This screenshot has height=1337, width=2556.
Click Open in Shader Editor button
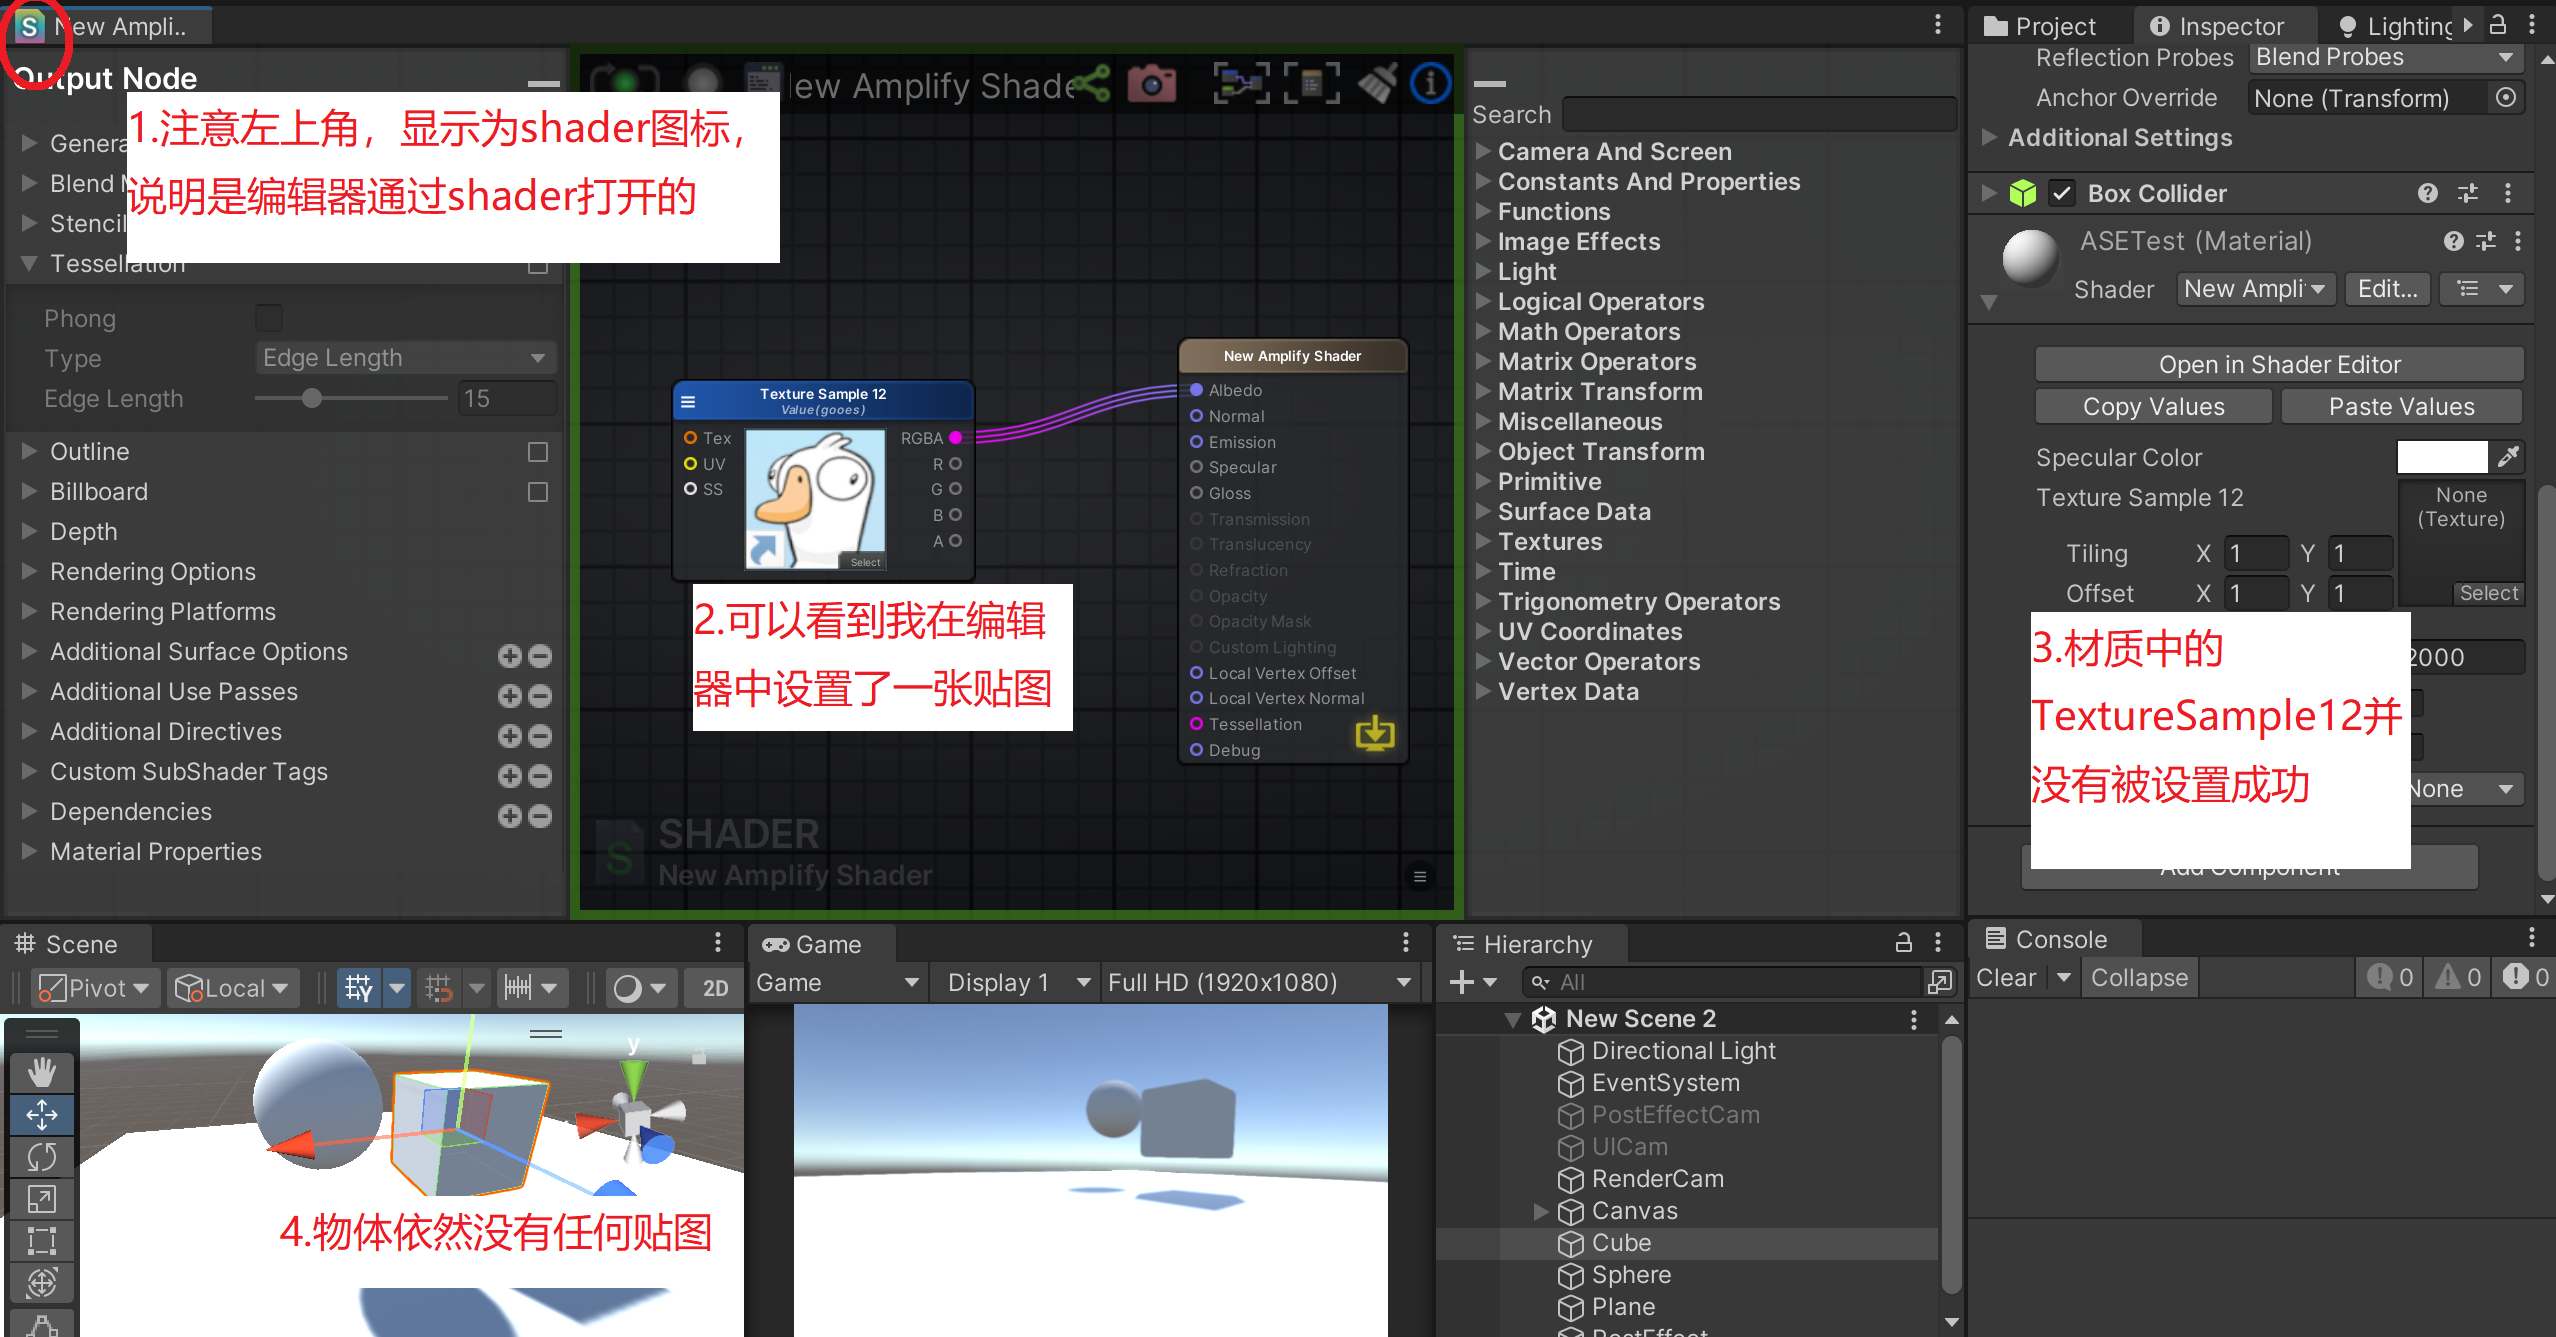2279,365
